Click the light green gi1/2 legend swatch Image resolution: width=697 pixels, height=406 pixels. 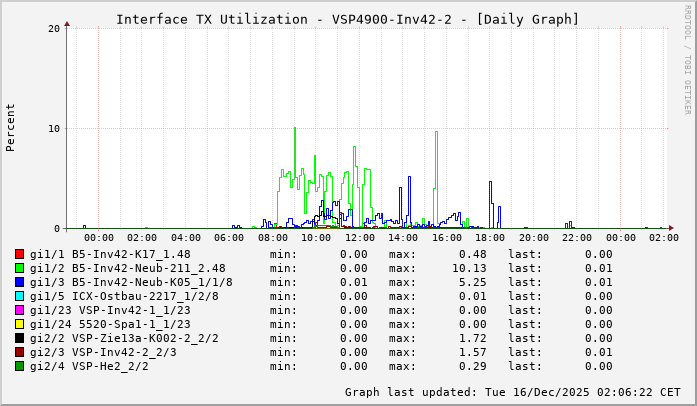click(x=19, y=268)
